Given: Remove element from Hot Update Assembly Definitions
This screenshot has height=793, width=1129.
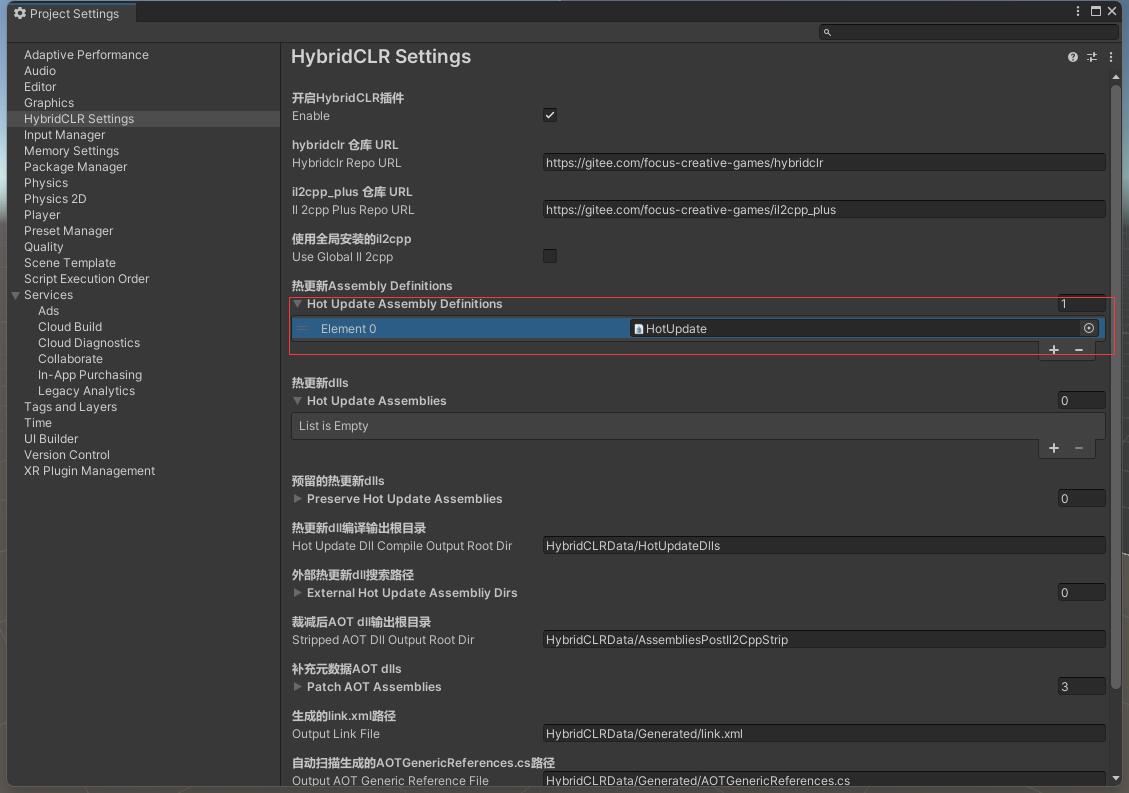Looking at the screenshot, I should (1079, 350).
